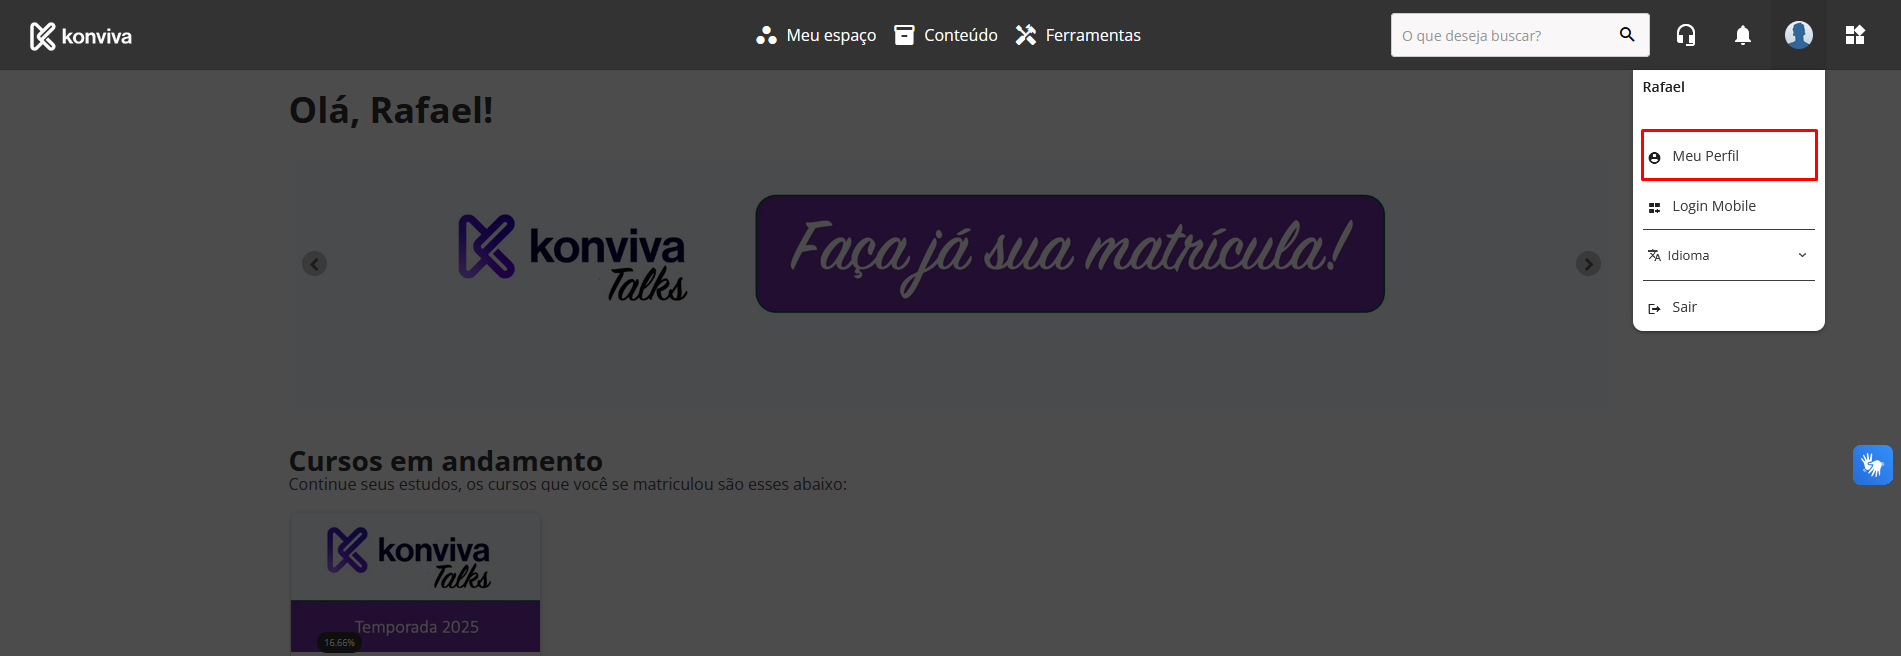Open the sign language accessibility widget
The image size is (1901, 656).
(1872, 465)
